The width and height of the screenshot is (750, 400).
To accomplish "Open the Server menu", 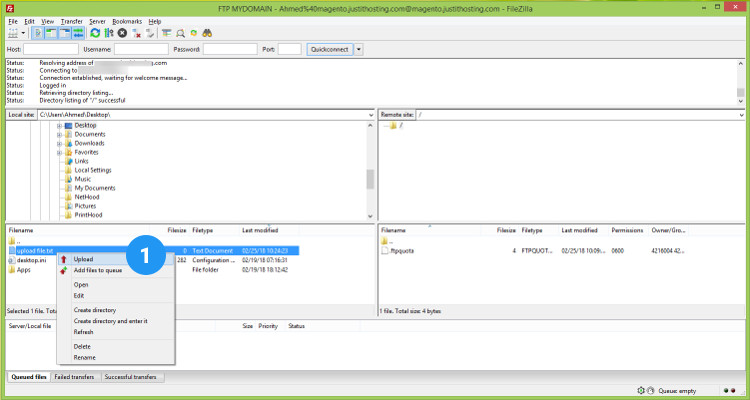I will [x=98, y=22].
